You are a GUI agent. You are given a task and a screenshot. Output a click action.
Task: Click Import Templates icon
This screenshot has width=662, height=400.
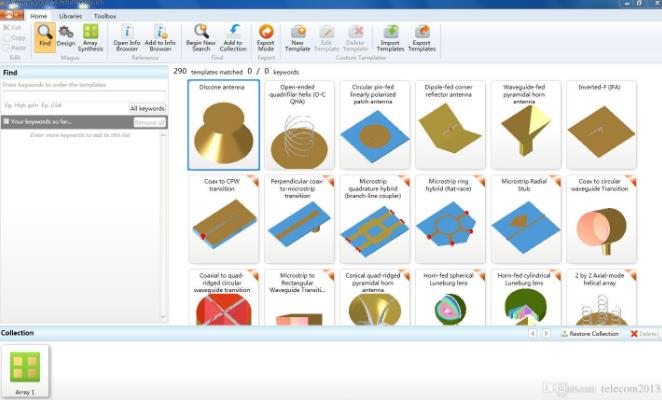point(391,37)
